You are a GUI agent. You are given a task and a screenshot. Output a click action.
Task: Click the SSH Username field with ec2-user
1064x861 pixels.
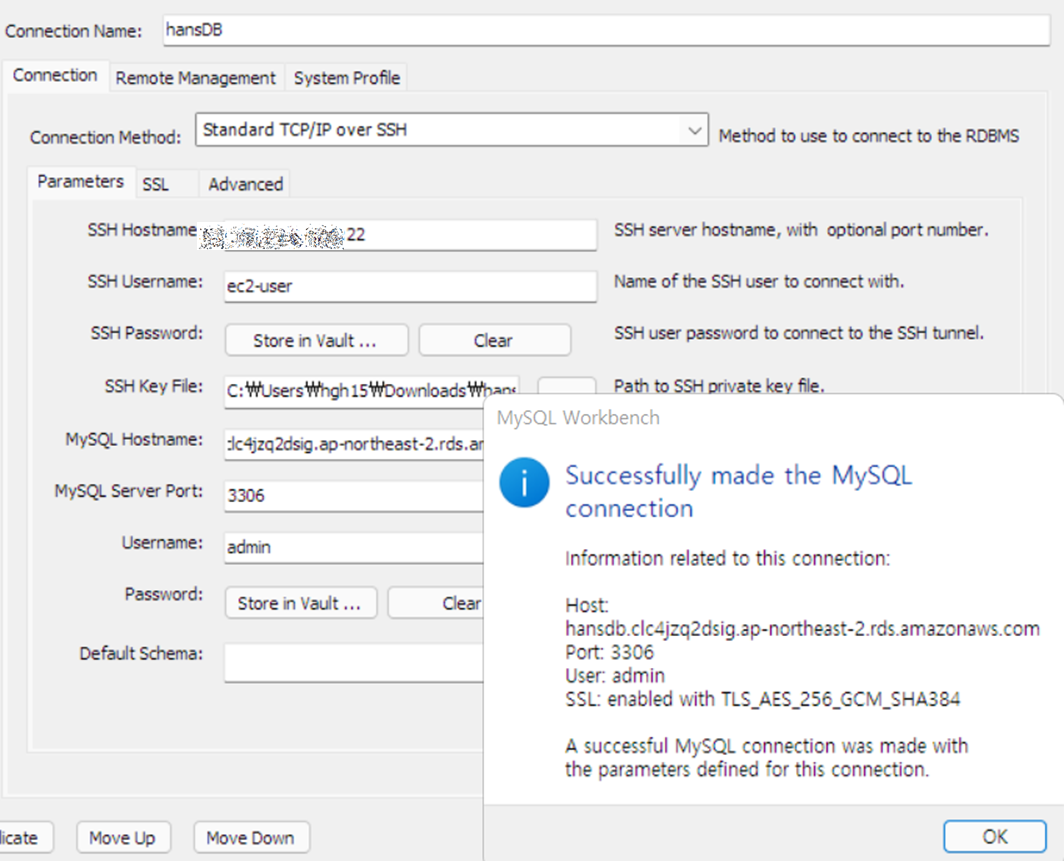click(x=411, y=286)
